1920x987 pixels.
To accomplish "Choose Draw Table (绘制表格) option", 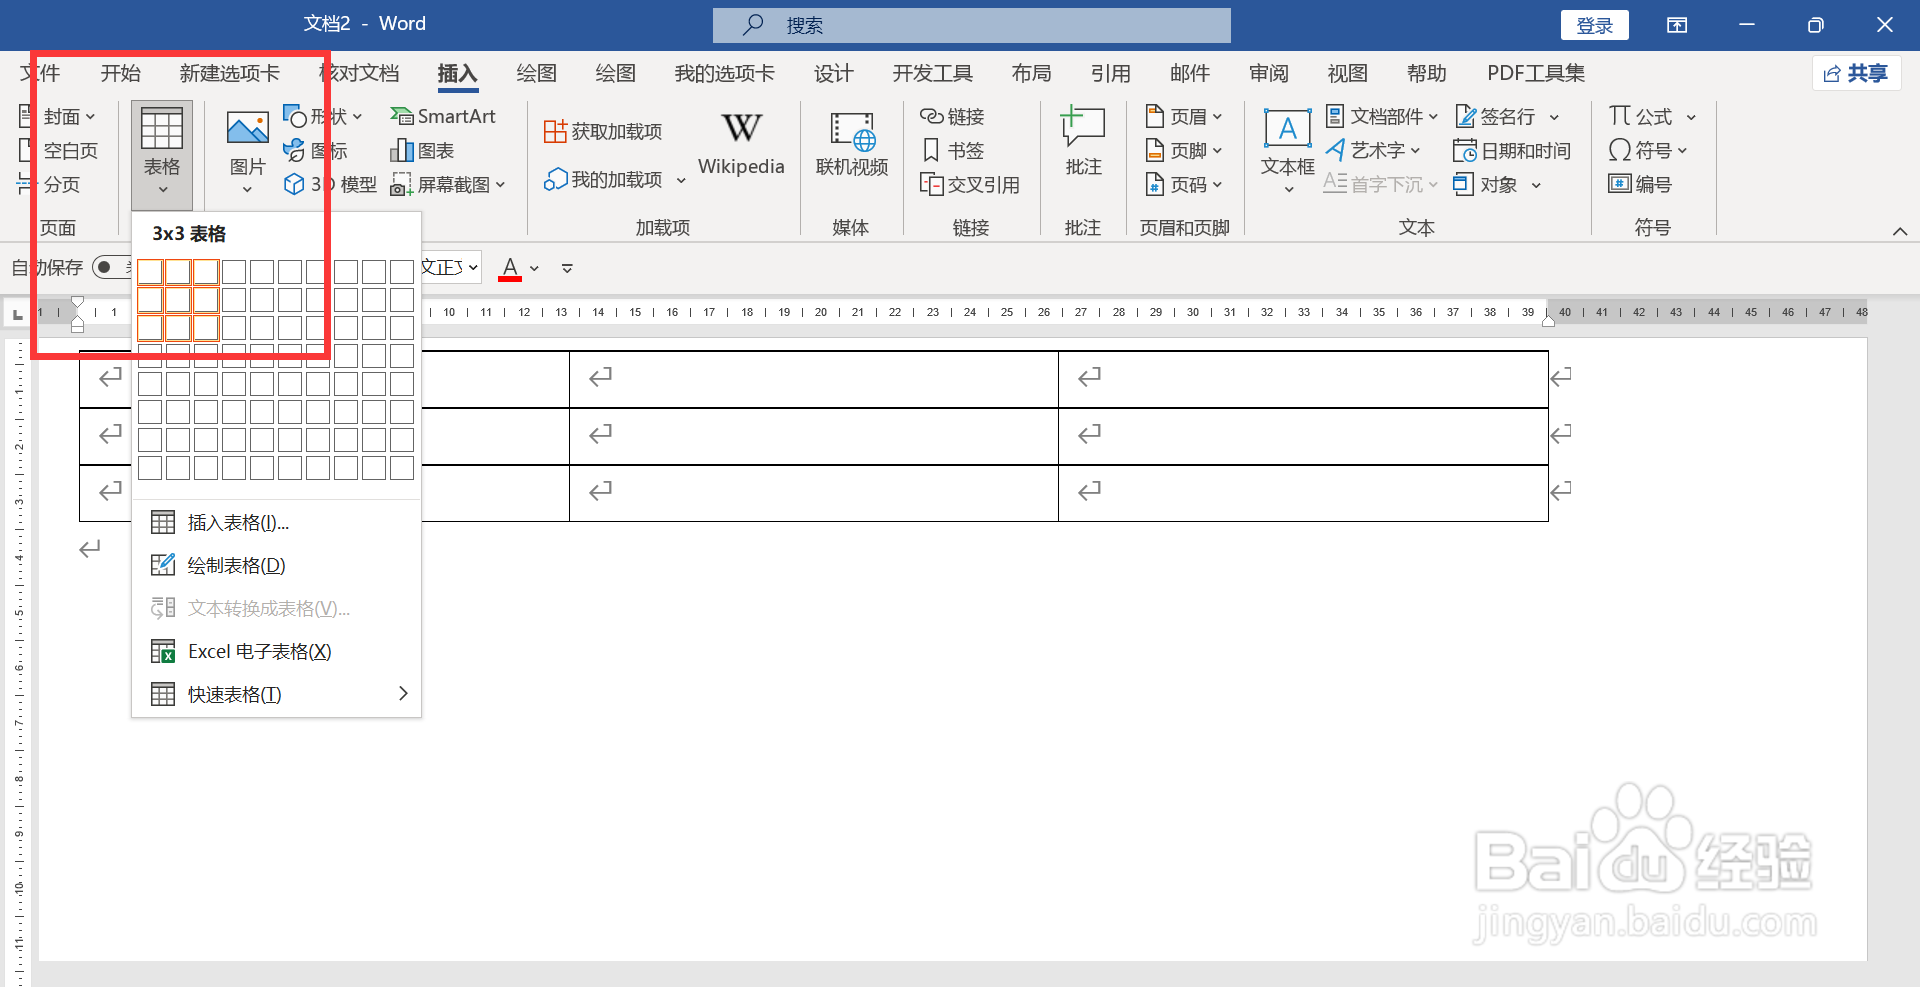I will 276,565.
